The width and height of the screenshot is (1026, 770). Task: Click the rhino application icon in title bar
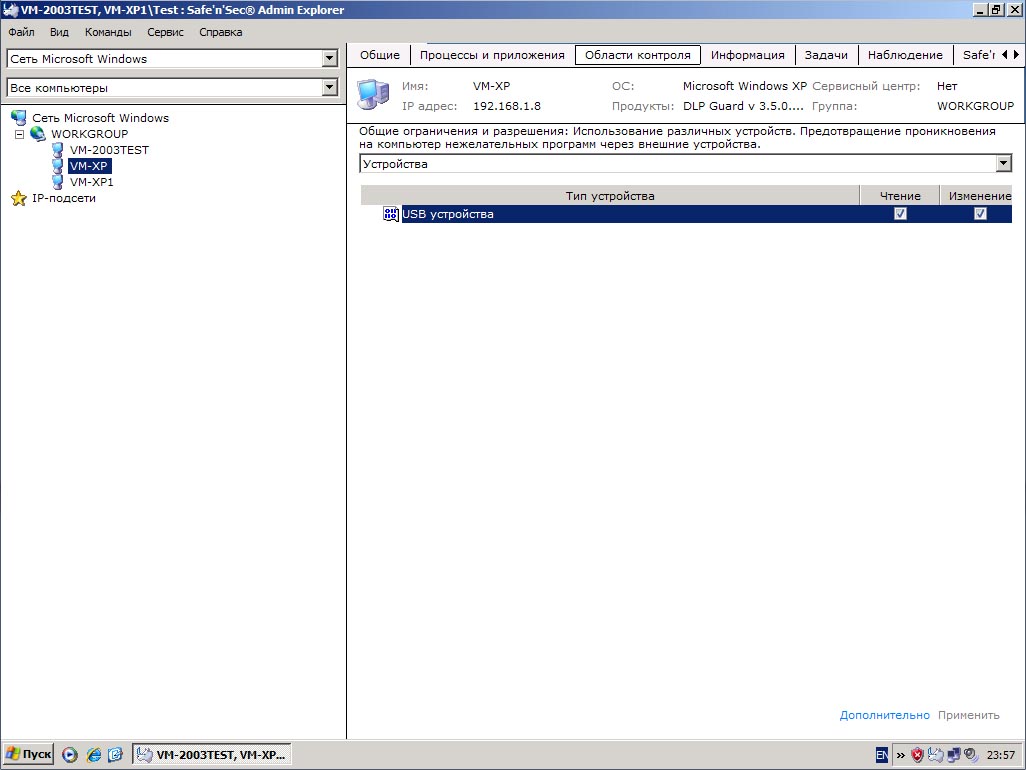coord(10,10)
